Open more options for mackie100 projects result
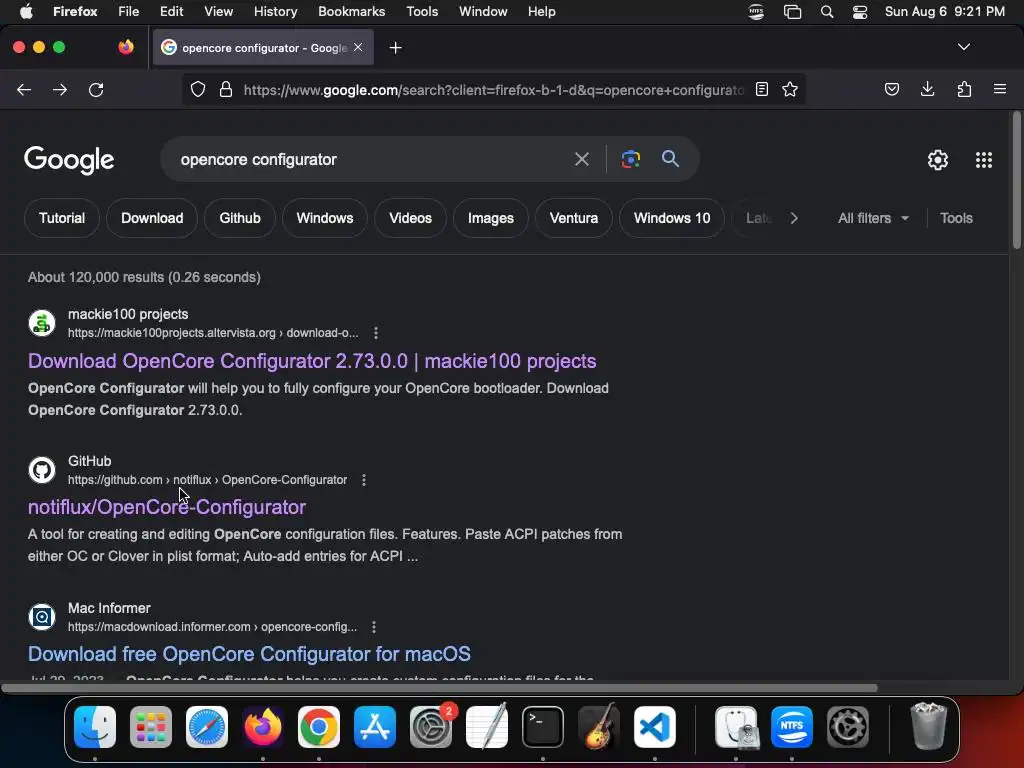The image size is (1024, 768). 376,333
